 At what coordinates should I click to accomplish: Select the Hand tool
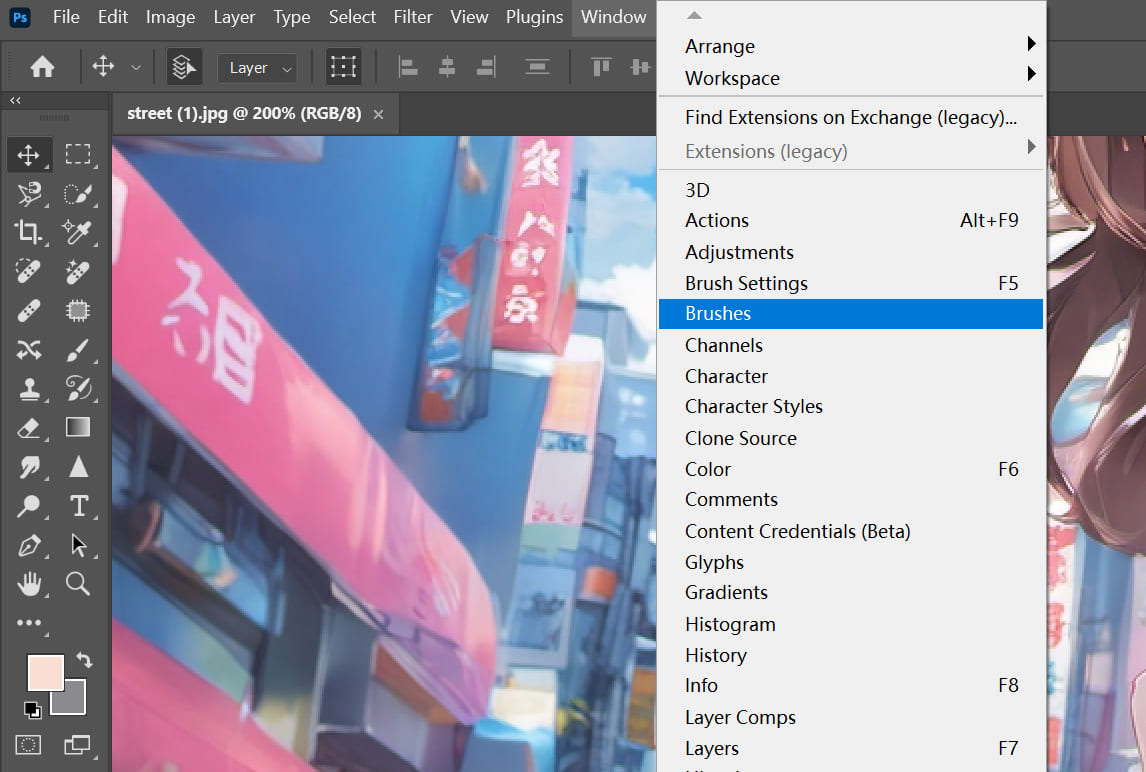(28, 584)
